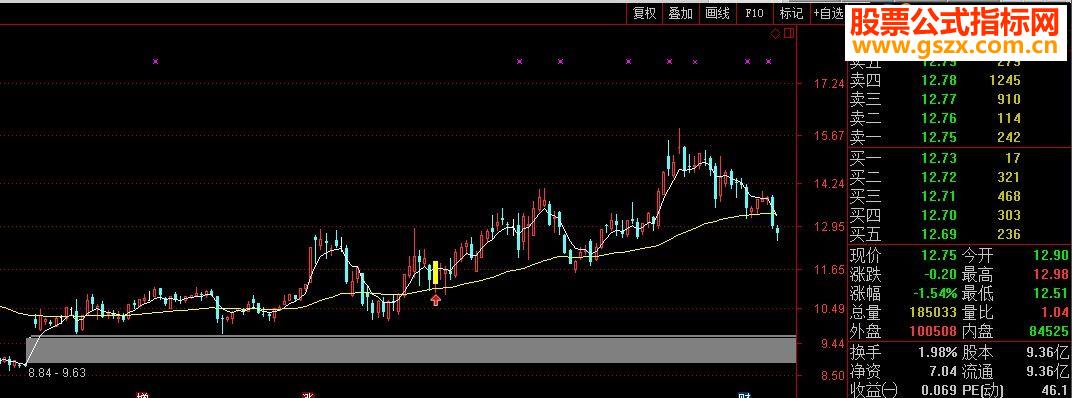
Task: Click the 12.95 price axis label
Action: click(828, 226)
